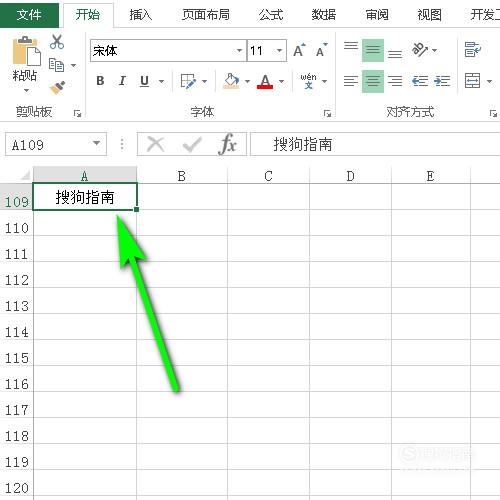Open the 文件 File tab
This screenshot has width=500, height=500.
pos(29,14)
